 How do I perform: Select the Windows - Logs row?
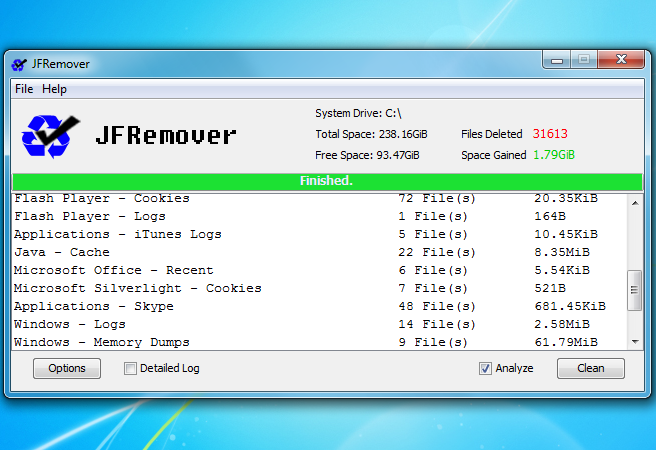pyautogui.click(x=320, y=325)
